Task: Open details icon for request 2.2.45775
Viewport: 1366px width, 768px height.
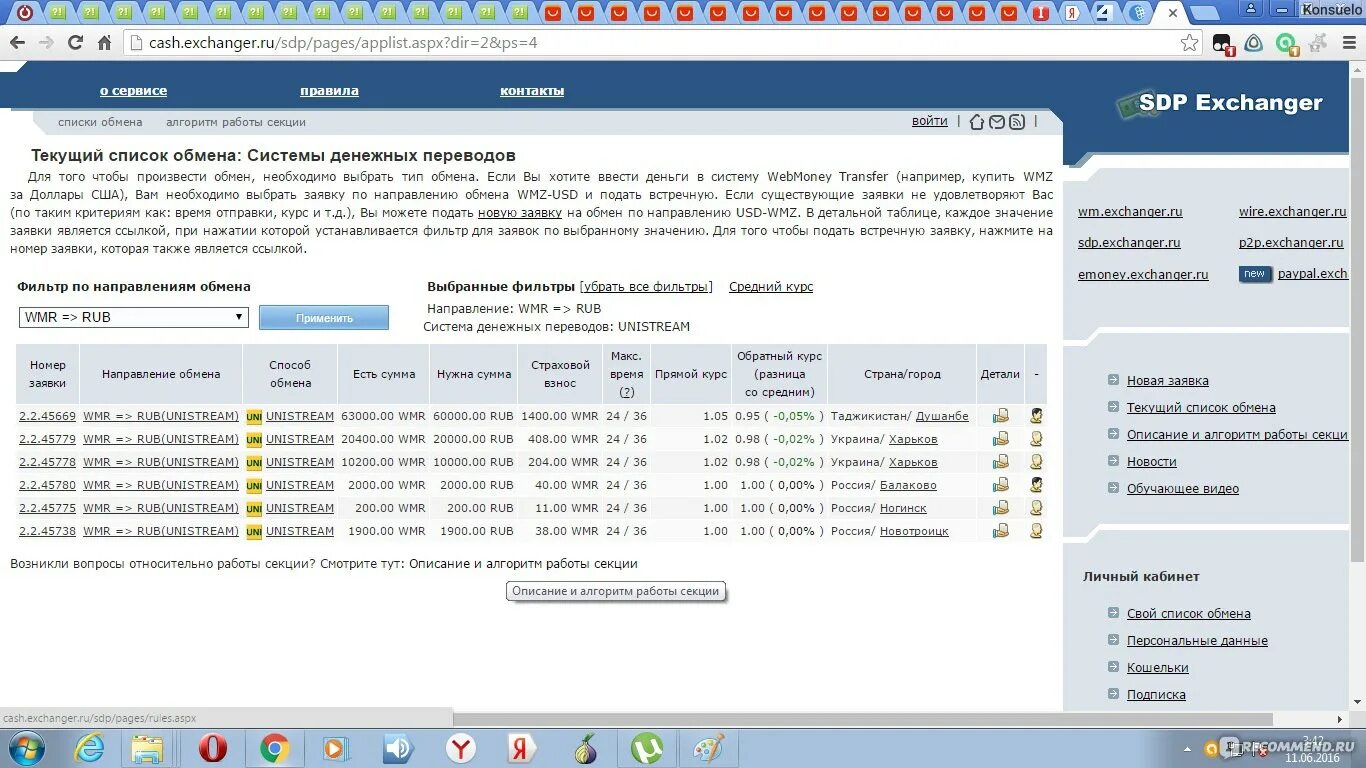Action: click(1000, 508)
